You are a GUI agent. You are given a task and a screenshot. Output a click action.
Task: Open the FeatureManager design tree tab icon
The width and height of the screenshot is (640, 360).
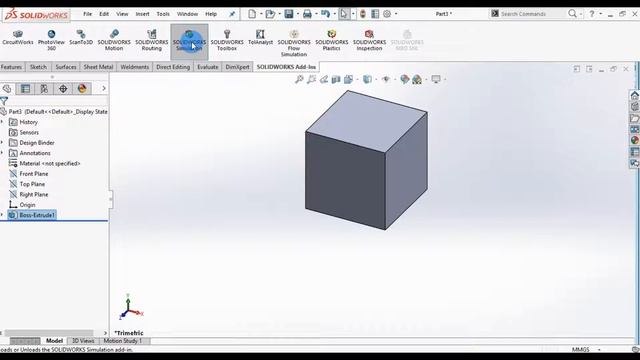pos(7,89)
